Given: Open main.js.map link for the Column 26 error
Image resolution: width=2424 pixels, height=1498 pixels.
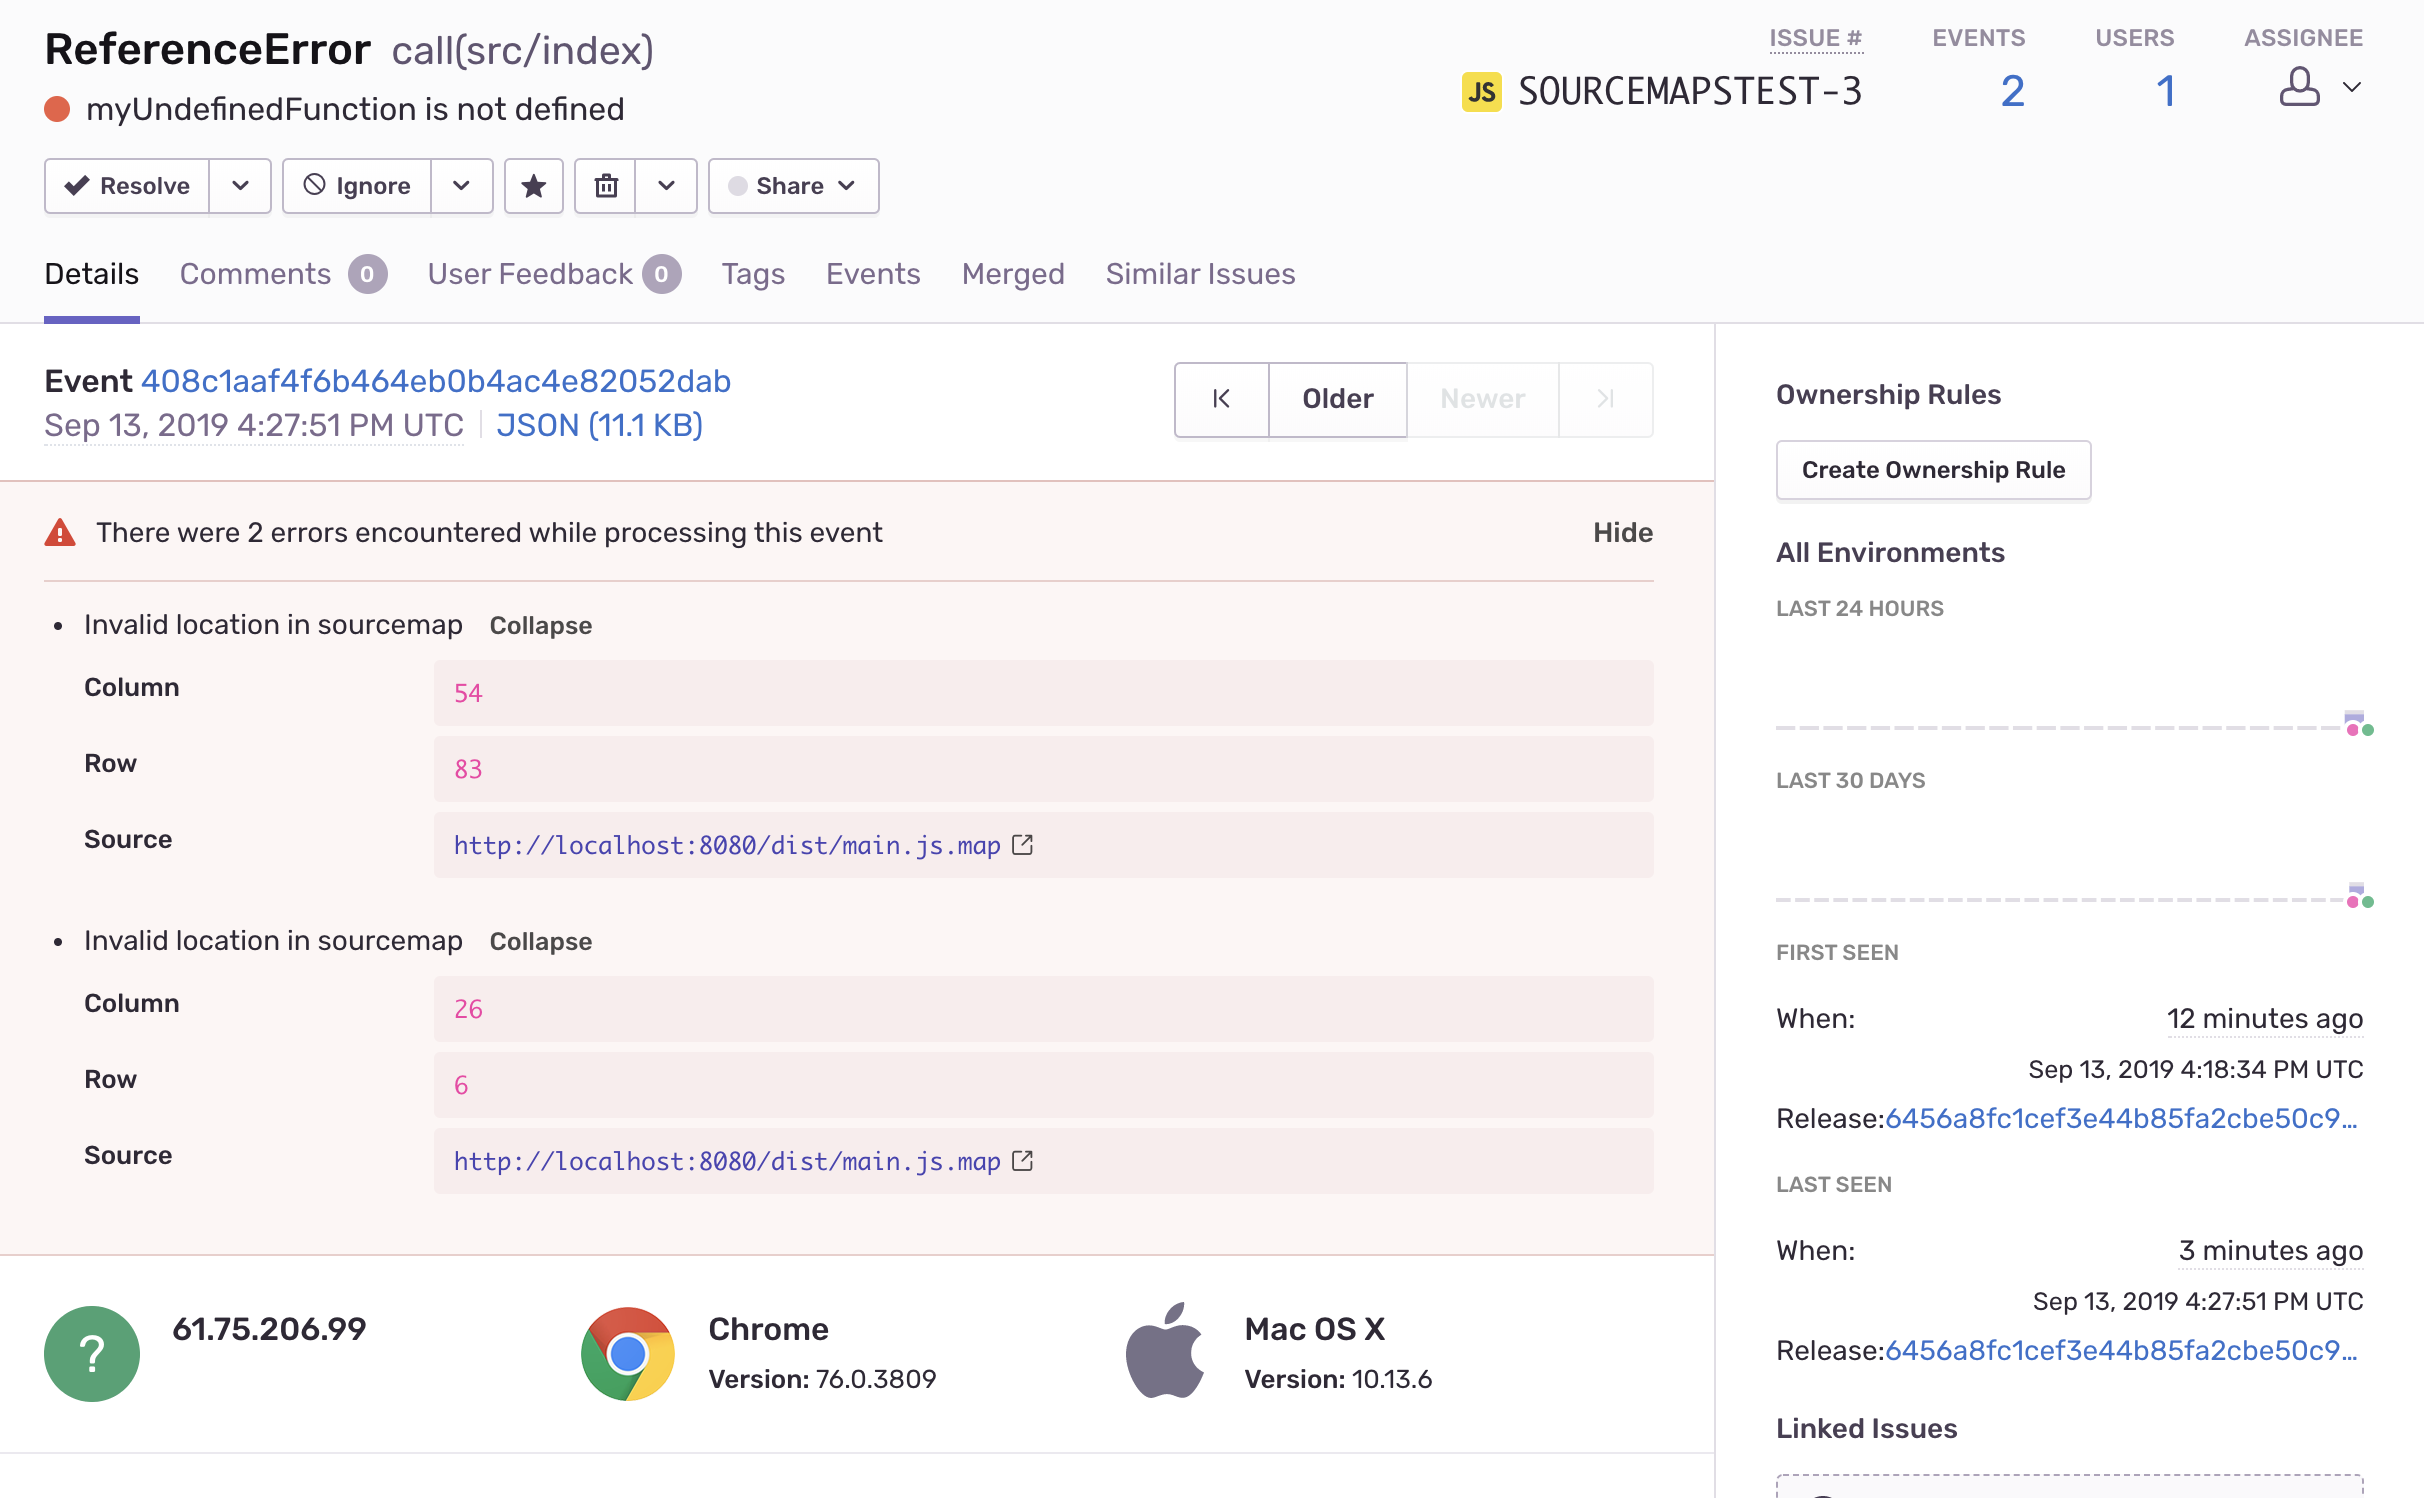Looking at the screenshot, I should (x=727, y=1162).
